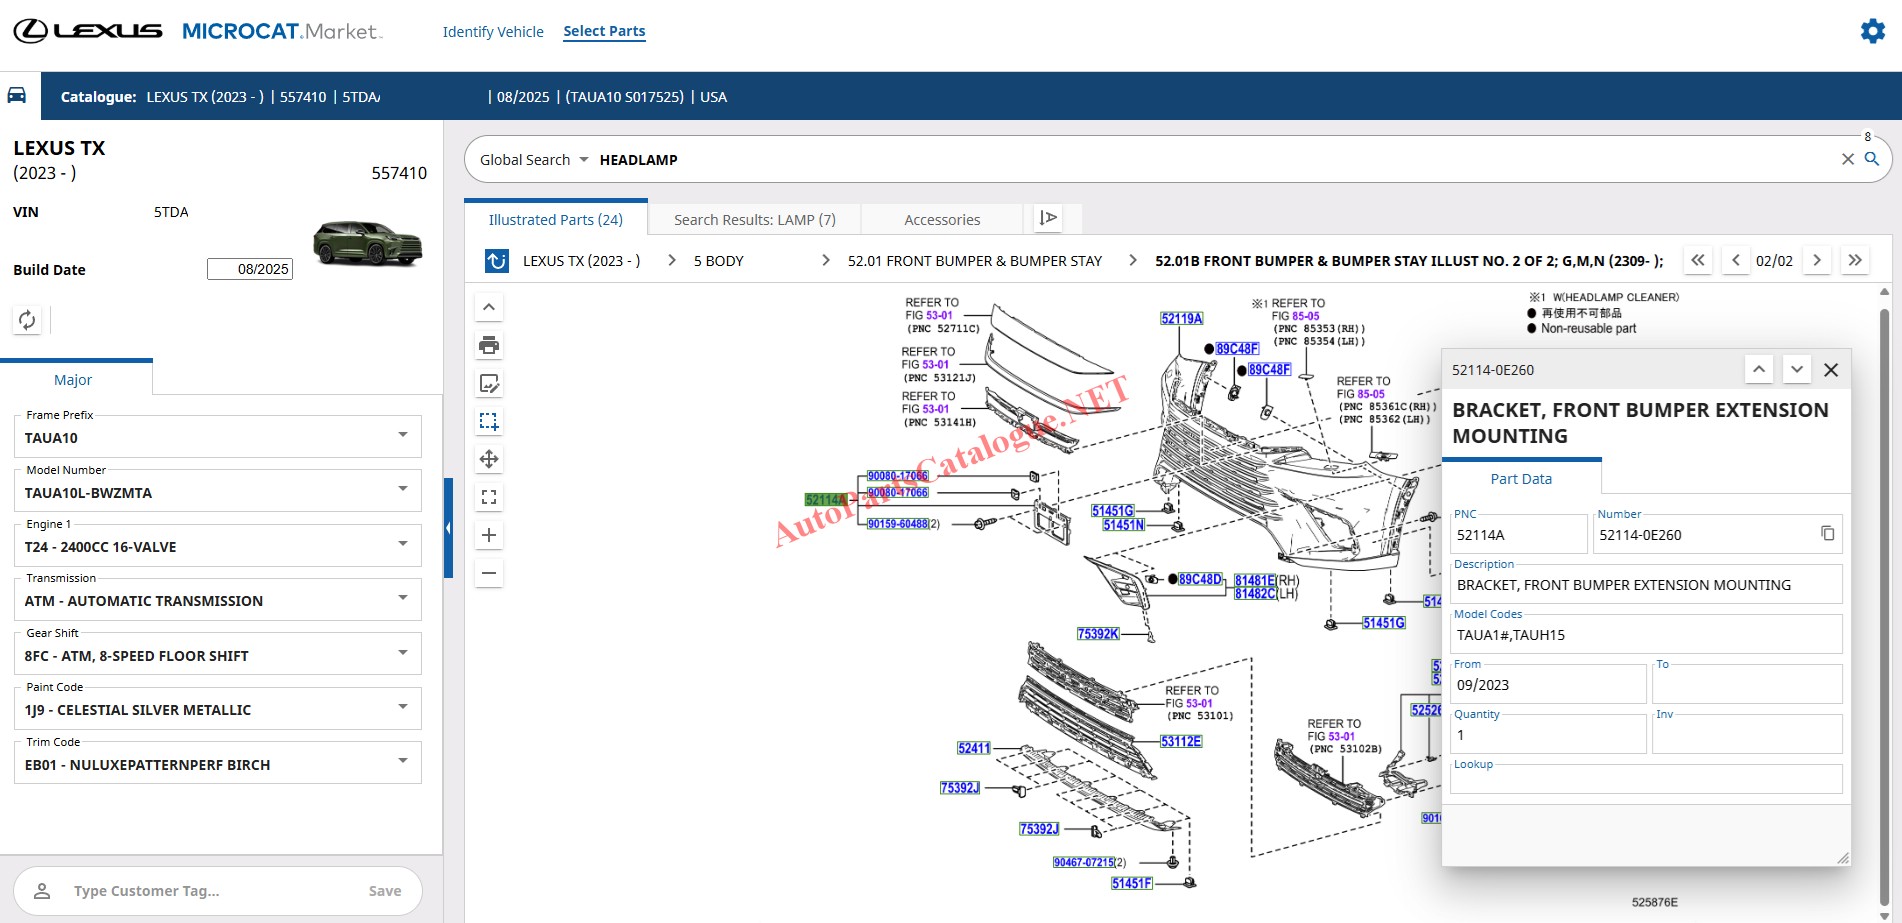This screenshot has width=1902, height=923.
Task: Select the pan/move diagram tool
Action: [x=489, y=460]
